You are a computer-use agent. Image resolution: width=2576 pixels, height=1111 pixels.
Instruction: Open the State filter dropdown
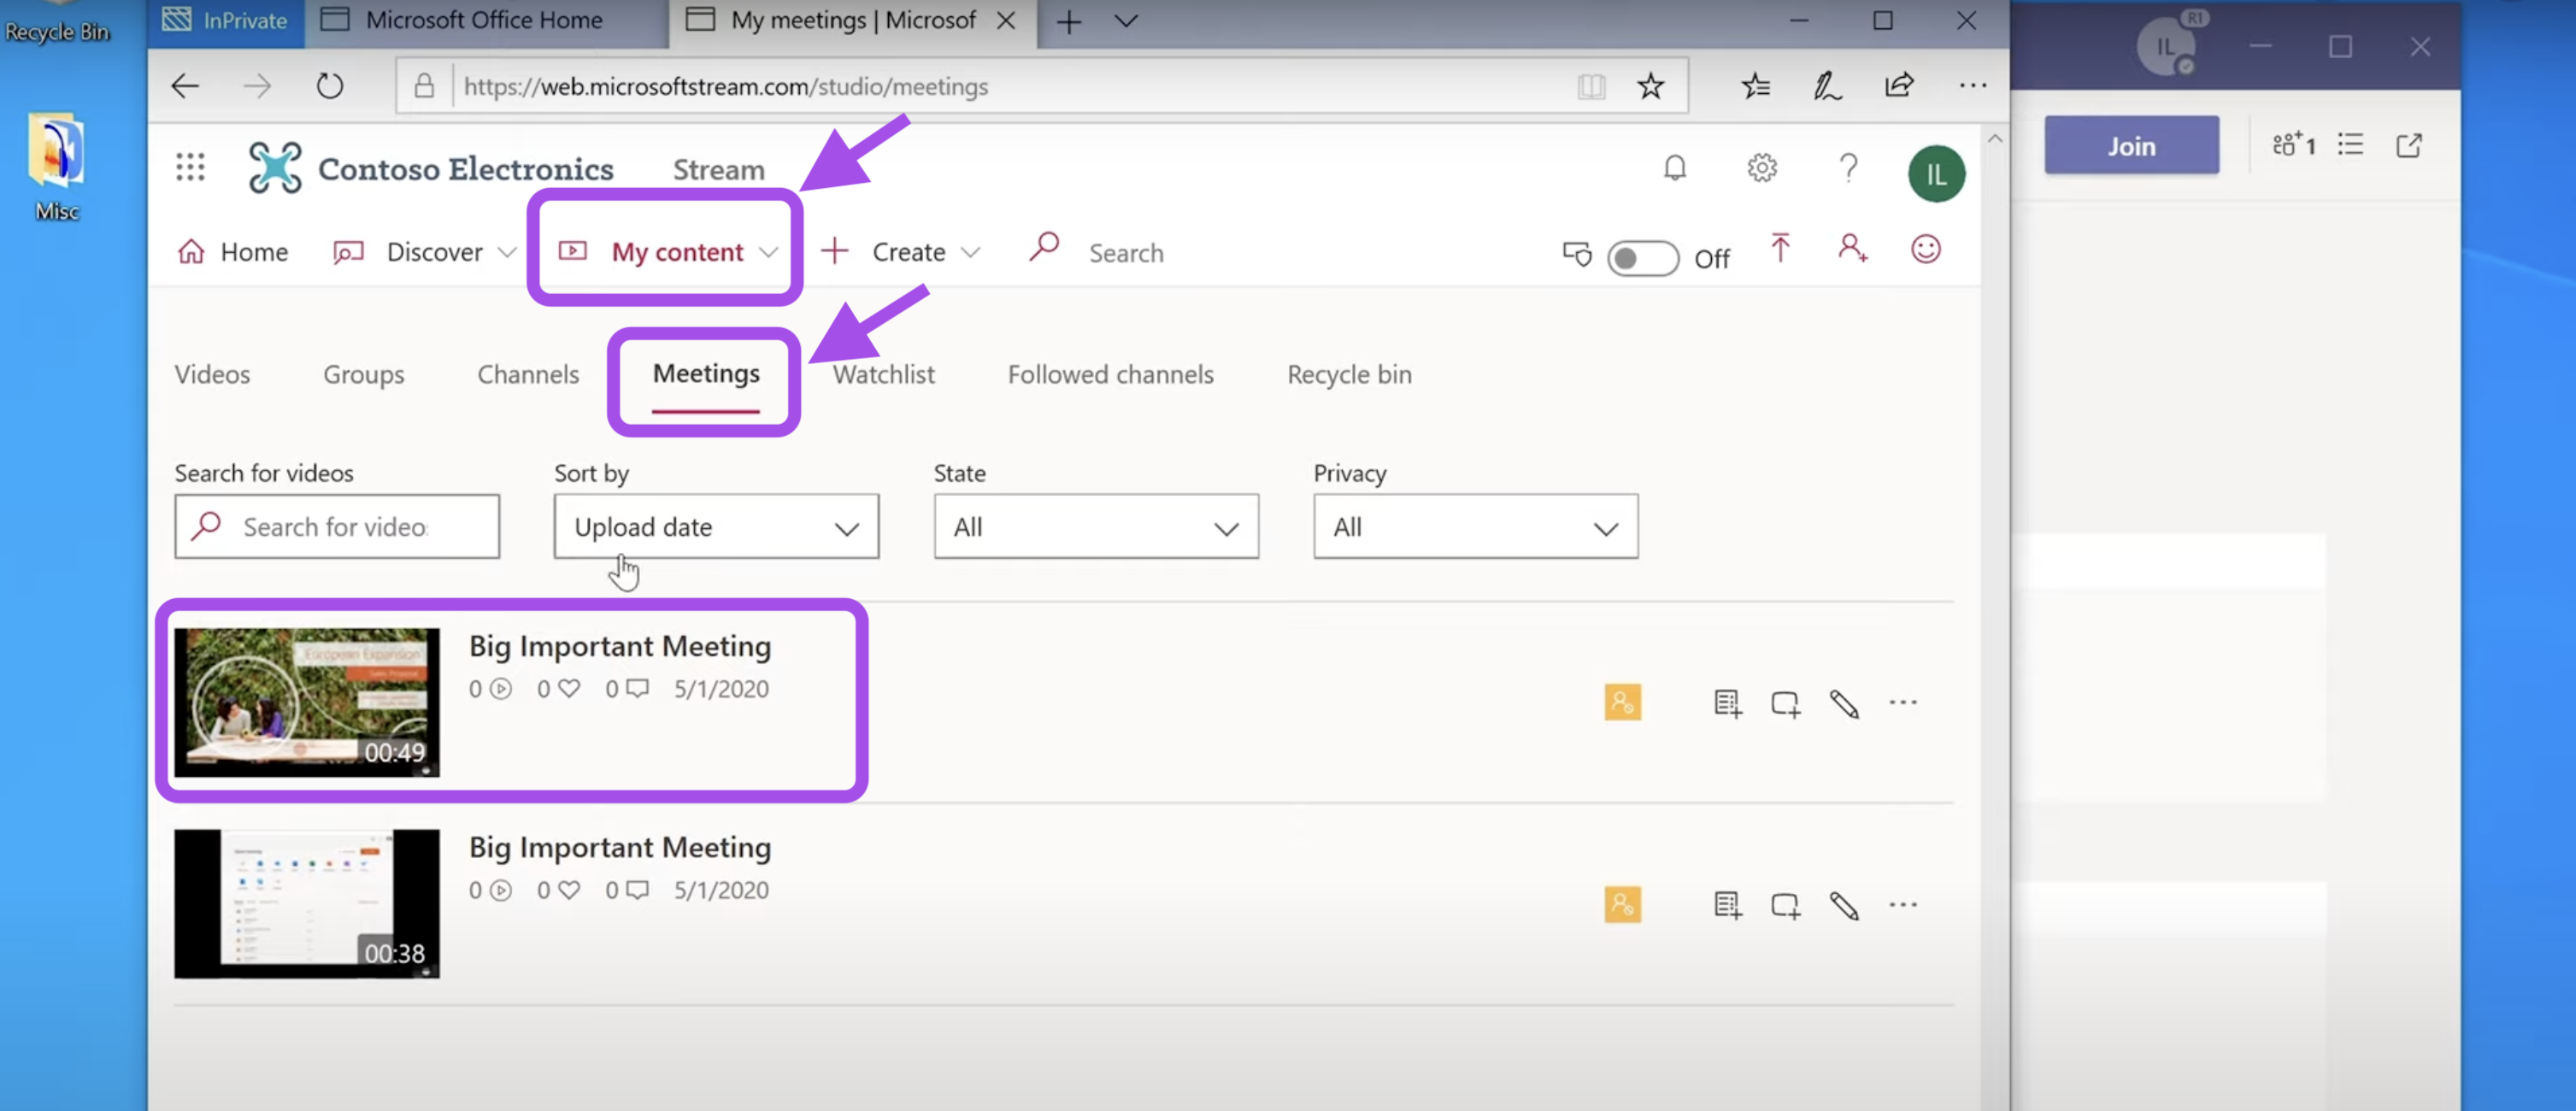click(x=1095, y=527)
